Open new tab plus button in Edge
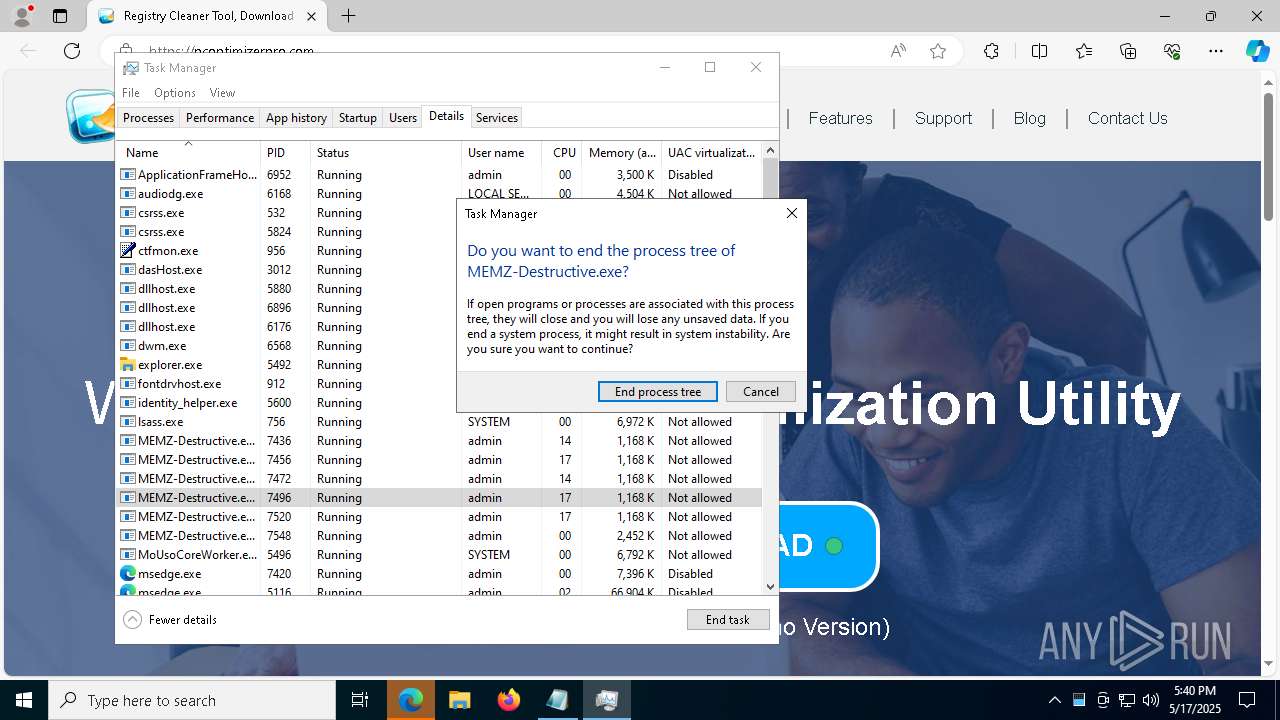The width and height of the screenshot is (1280, 720). click(x=348, y=16)
